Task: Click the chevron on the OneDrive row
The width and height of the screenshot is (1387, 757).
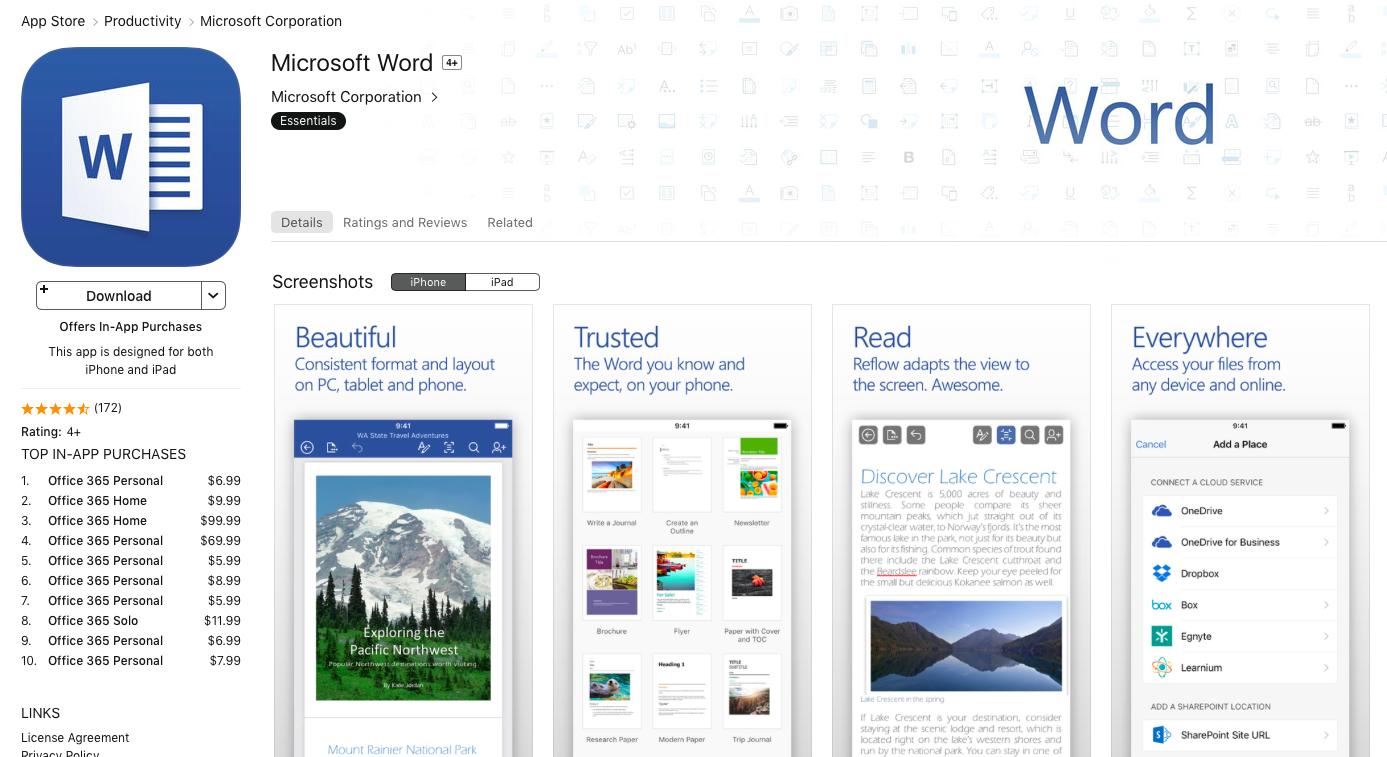Action: click(1326, 511)
